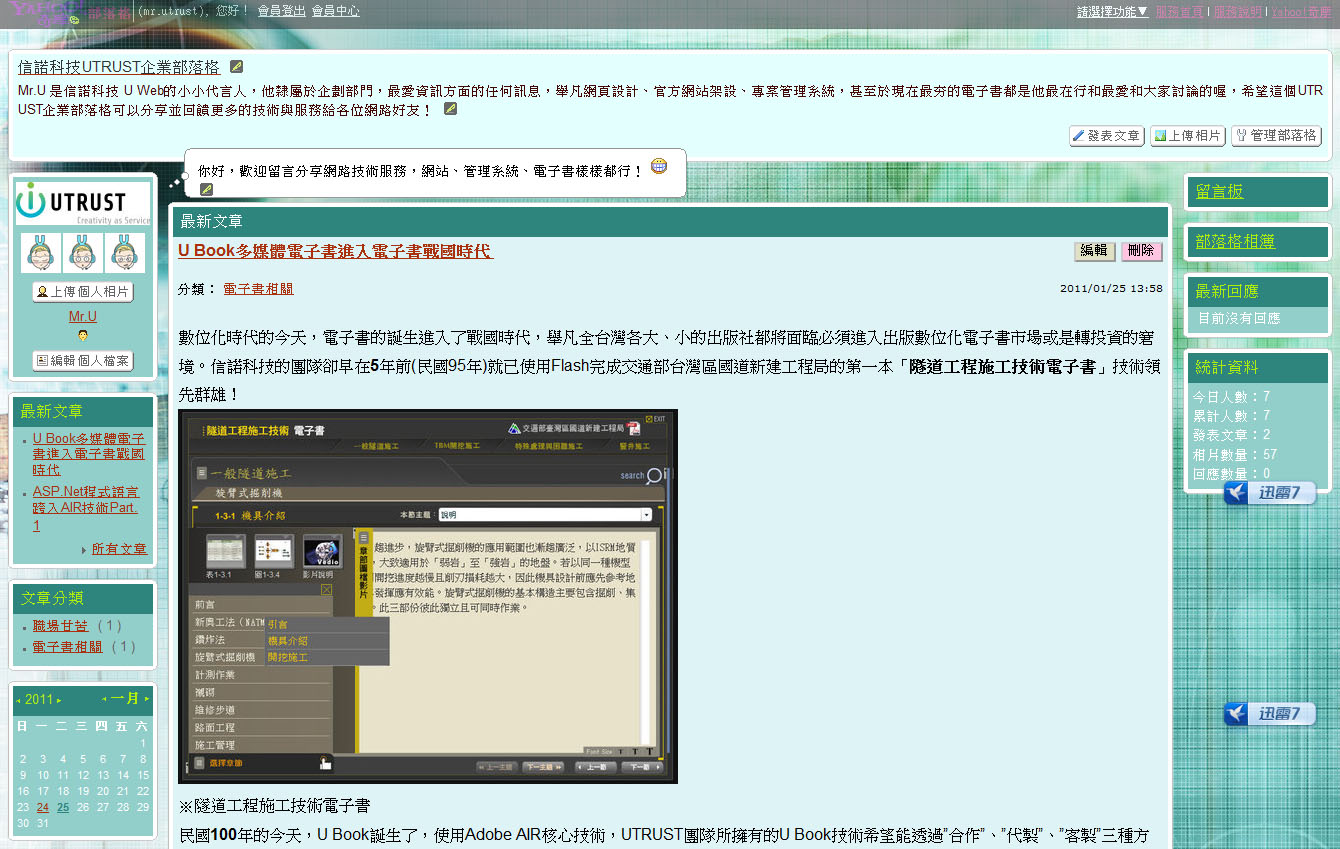Open the 留言板 guestbook

[x=1219, y=191]
